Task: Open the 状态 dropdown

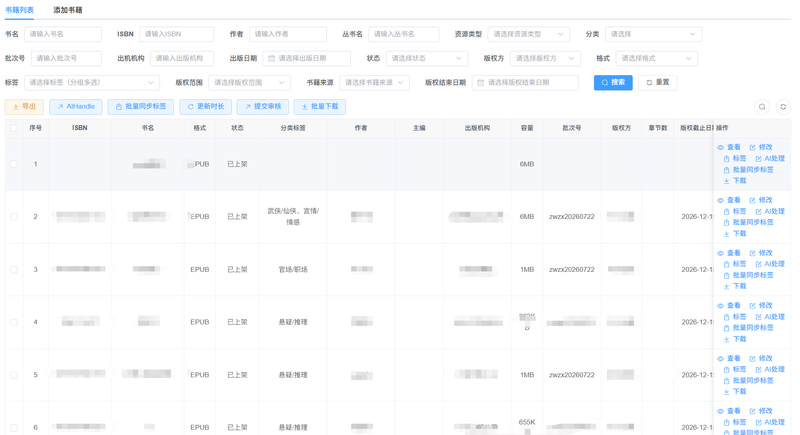Action: click(427, 58)
